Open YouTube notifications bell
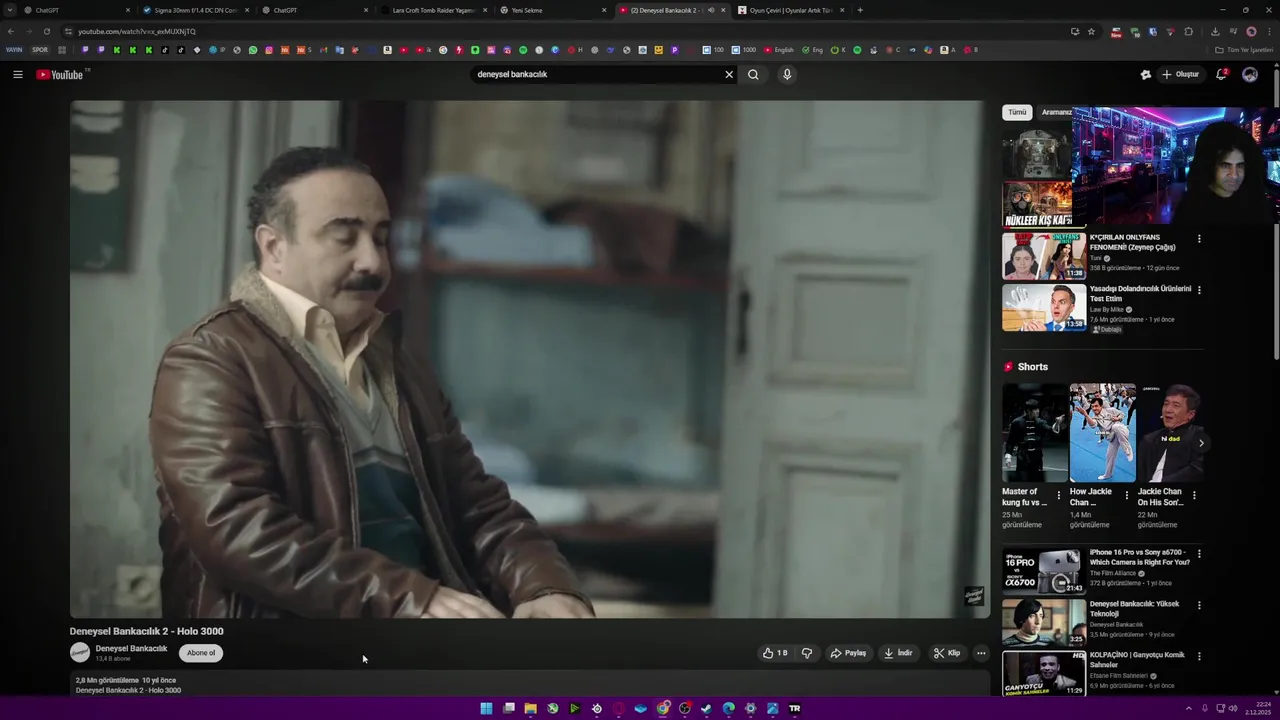Image resolution: width=1280 pixels, height=720 pixels. 1221,74
